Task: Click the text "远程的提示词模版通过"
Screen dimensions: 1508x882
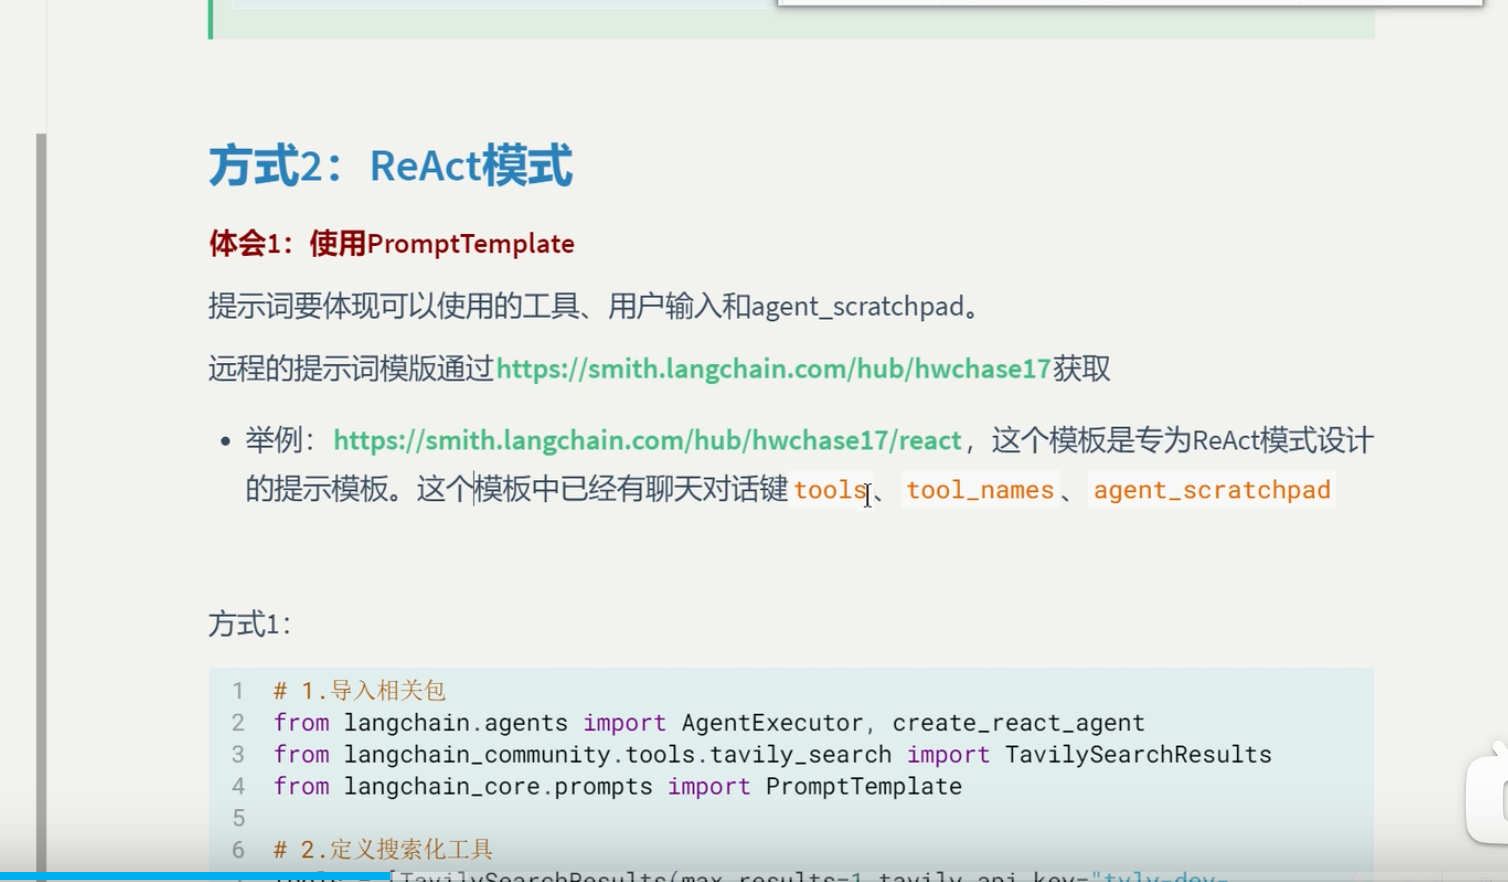Action: pyautogui.click(x=352, y=369)
